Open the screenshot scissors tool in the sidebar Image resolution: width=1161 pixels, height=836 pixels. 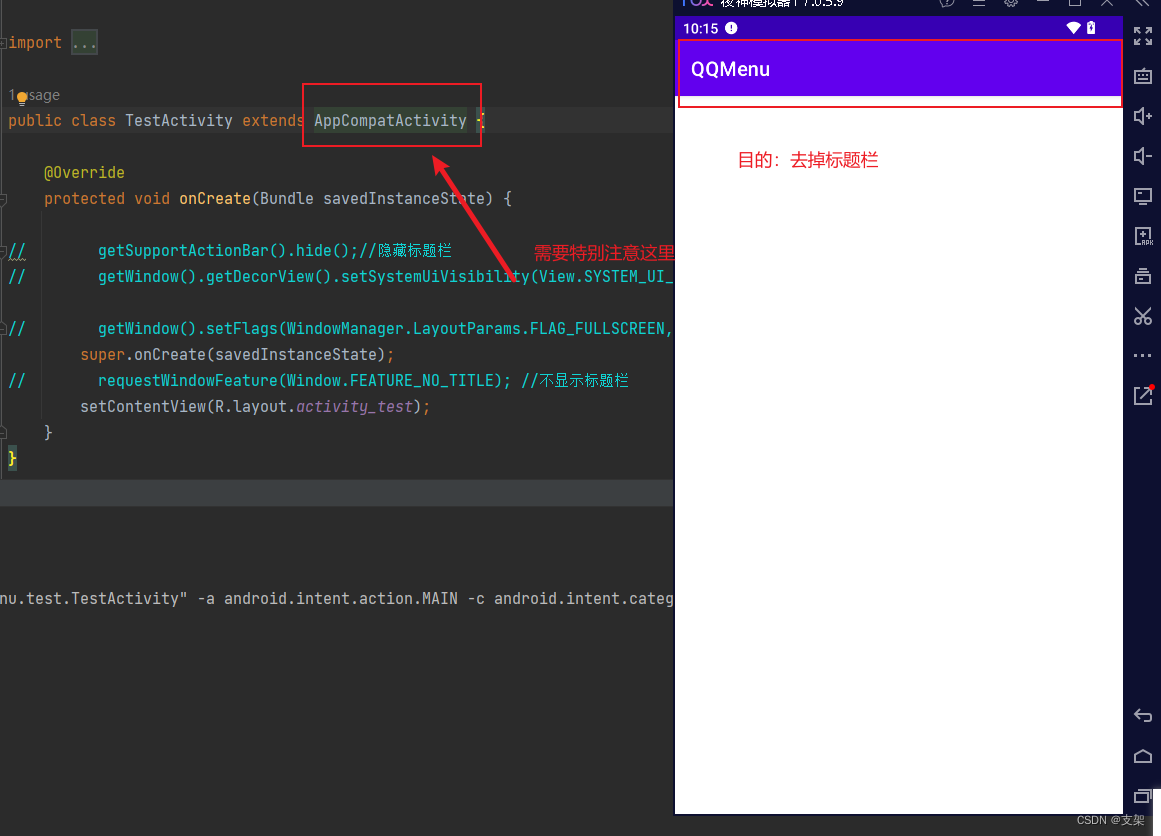click(x=1143, y=316)
